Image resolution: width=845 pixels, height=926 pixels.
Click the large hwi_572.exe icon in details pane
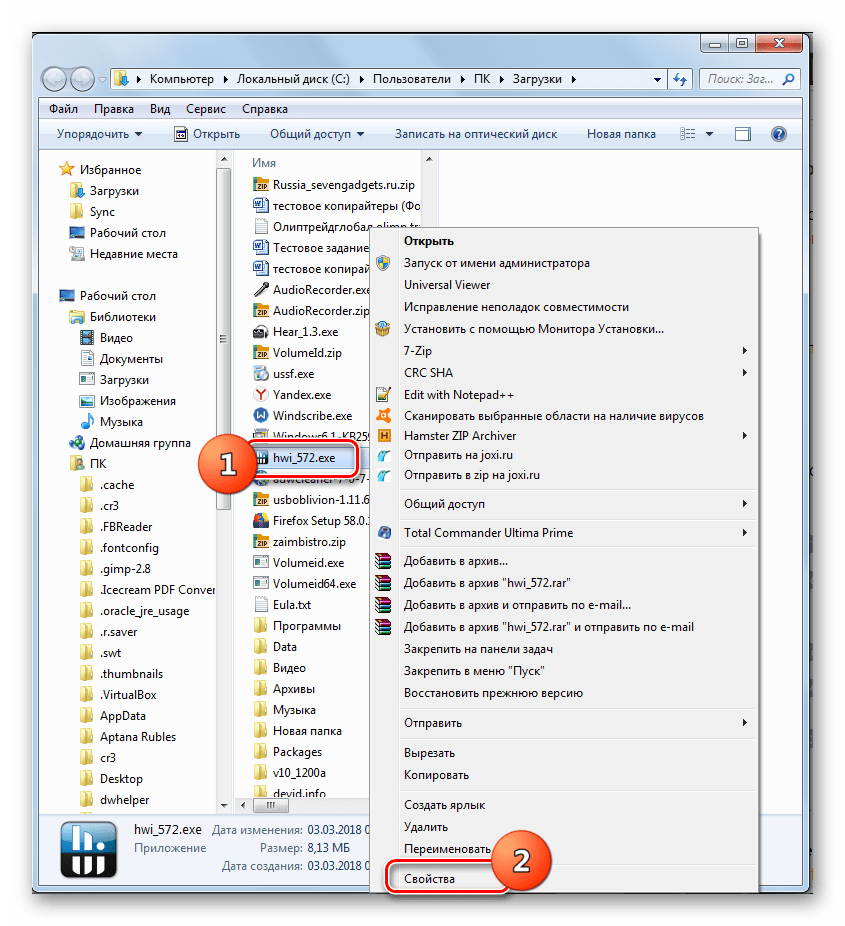pyautogui.click(x=88, y=849)
